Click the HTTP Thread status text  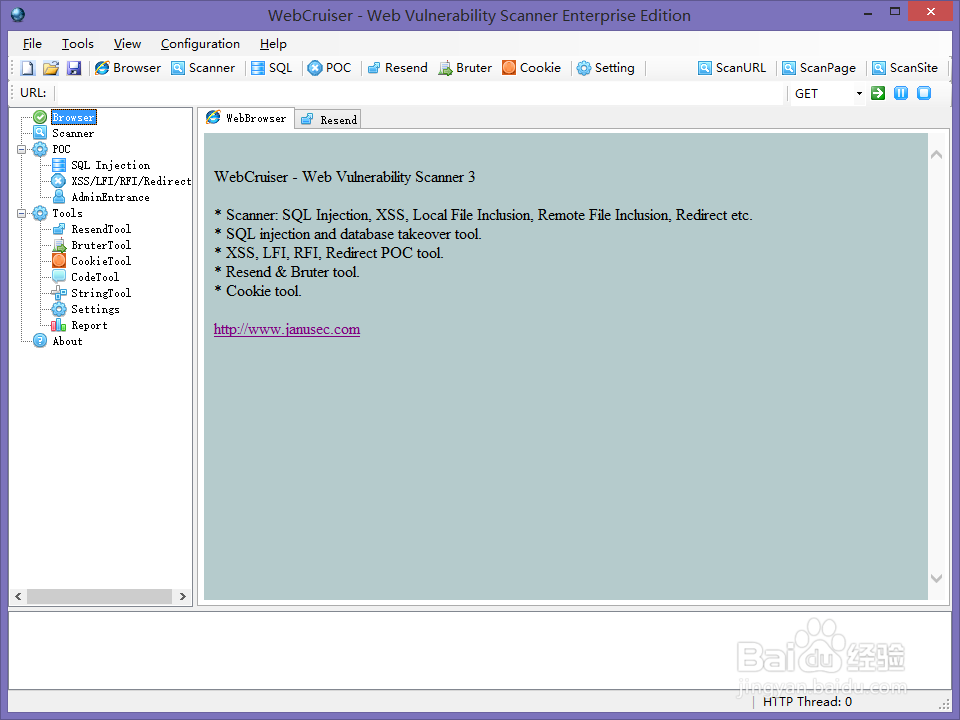807,702
